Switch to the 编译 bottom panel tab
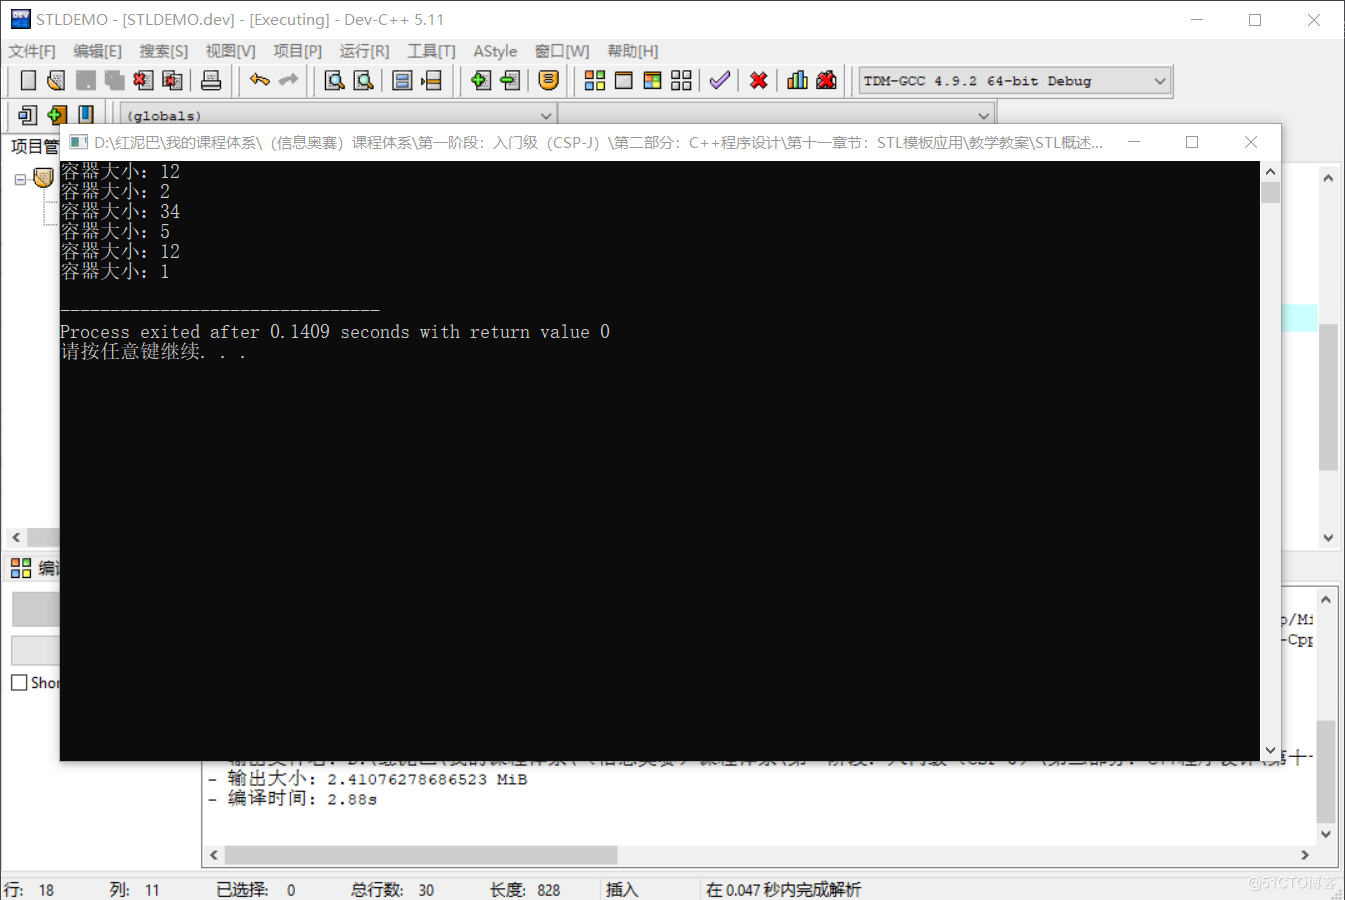Image resolution: width=1345 pixels, height=900 pixels. [35, 568]
